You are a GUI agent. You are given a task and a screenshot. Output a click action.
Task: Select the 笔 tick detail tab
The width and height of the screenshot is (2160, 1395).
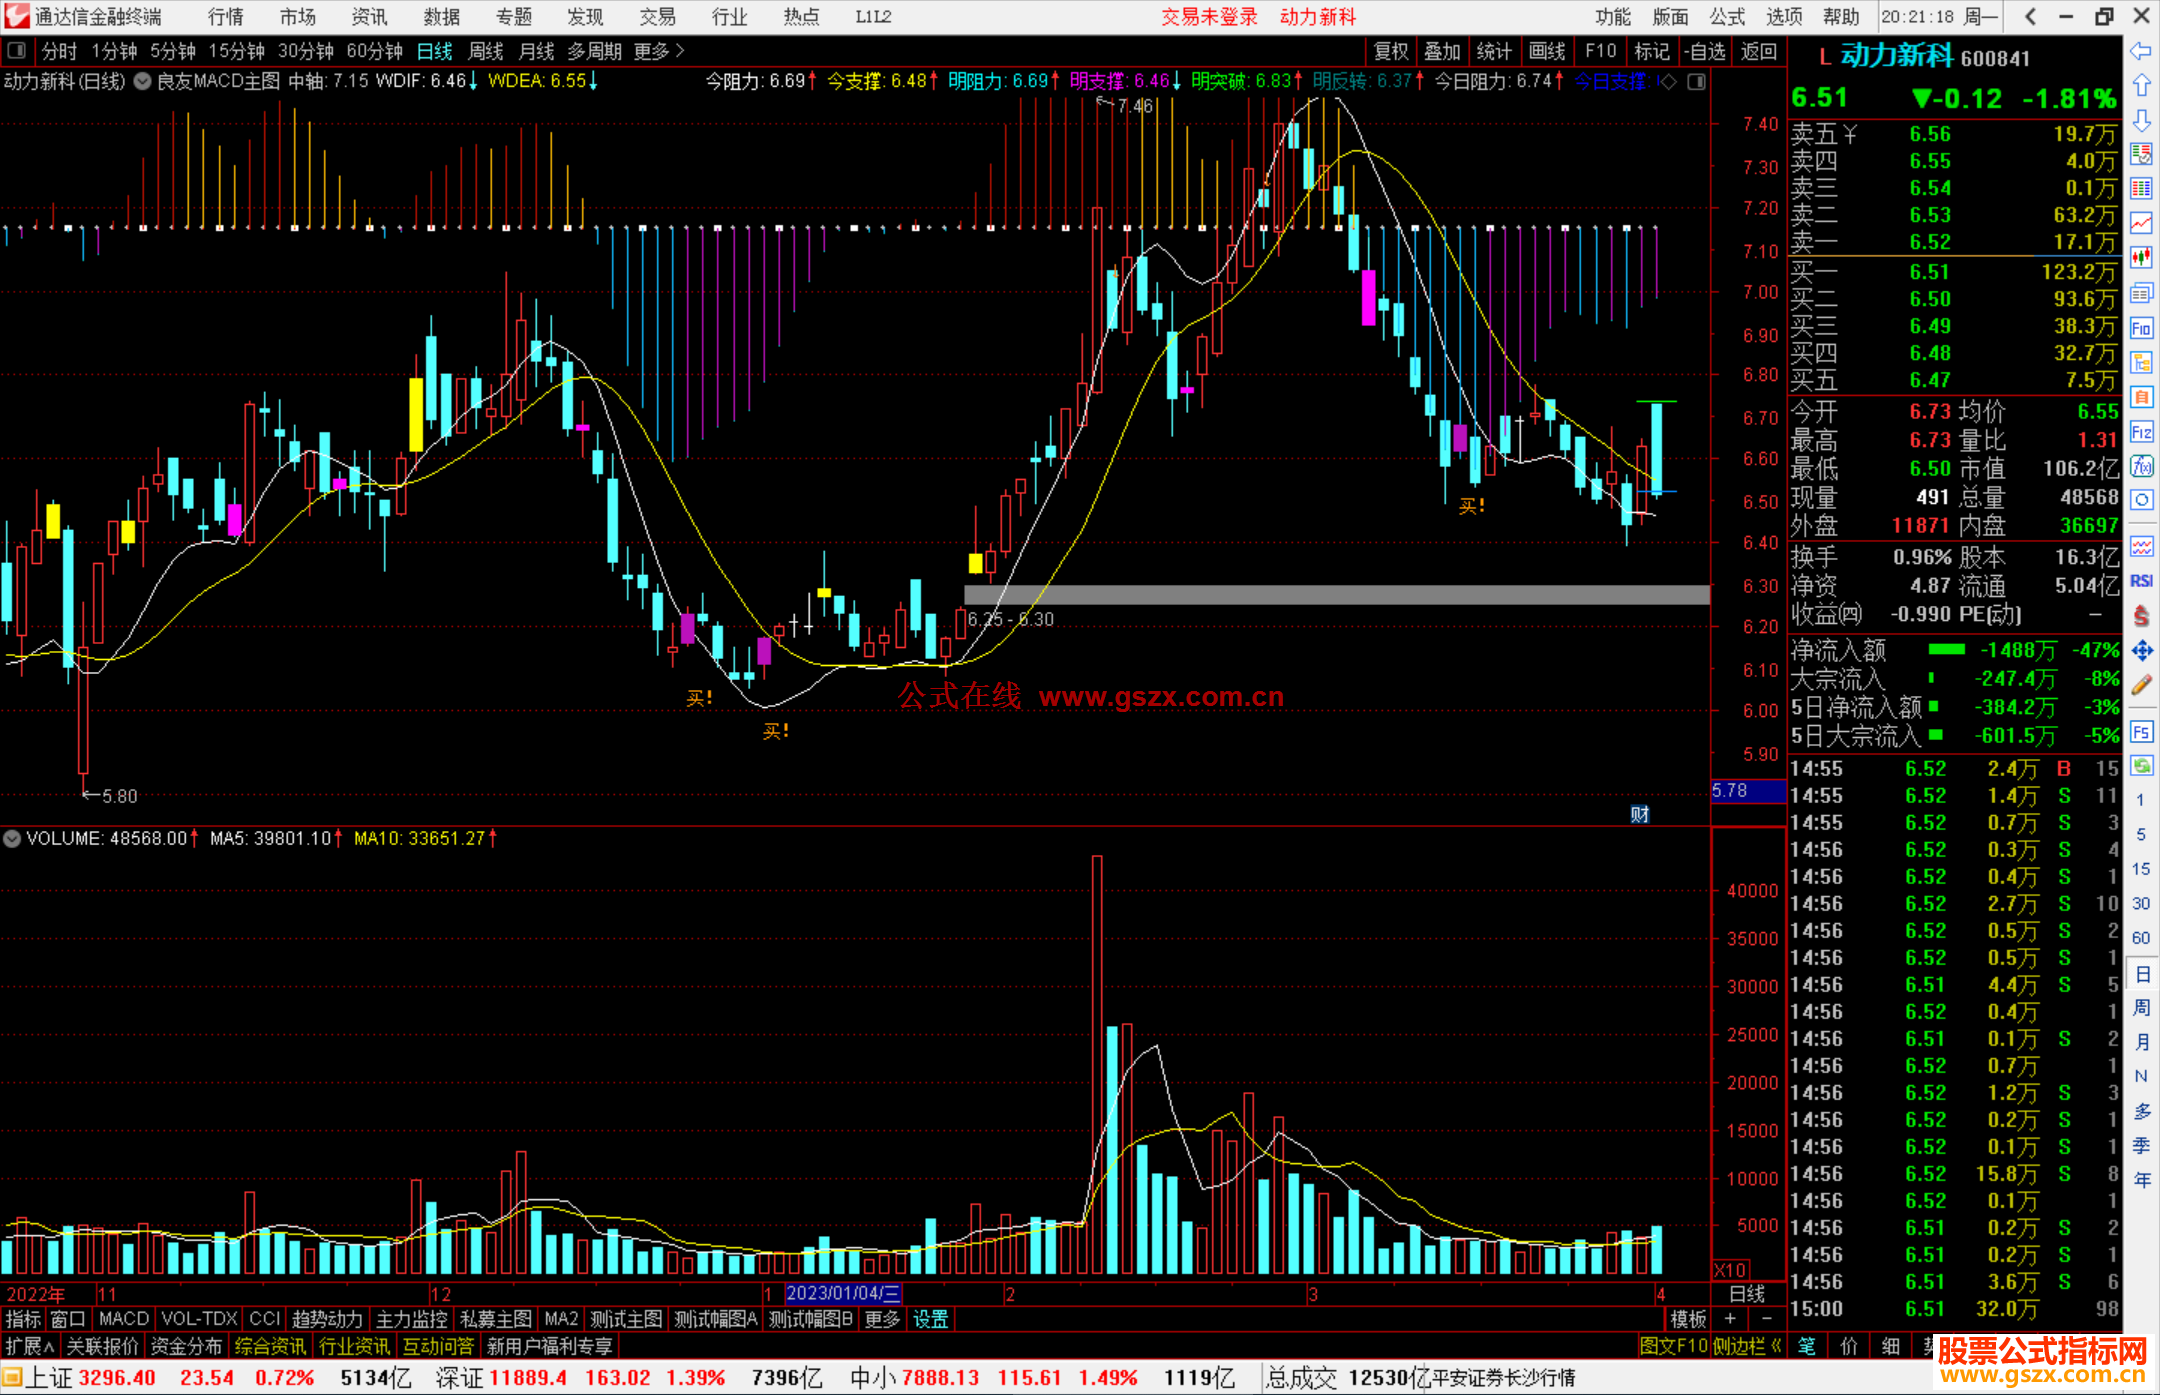(1806, 1346)
